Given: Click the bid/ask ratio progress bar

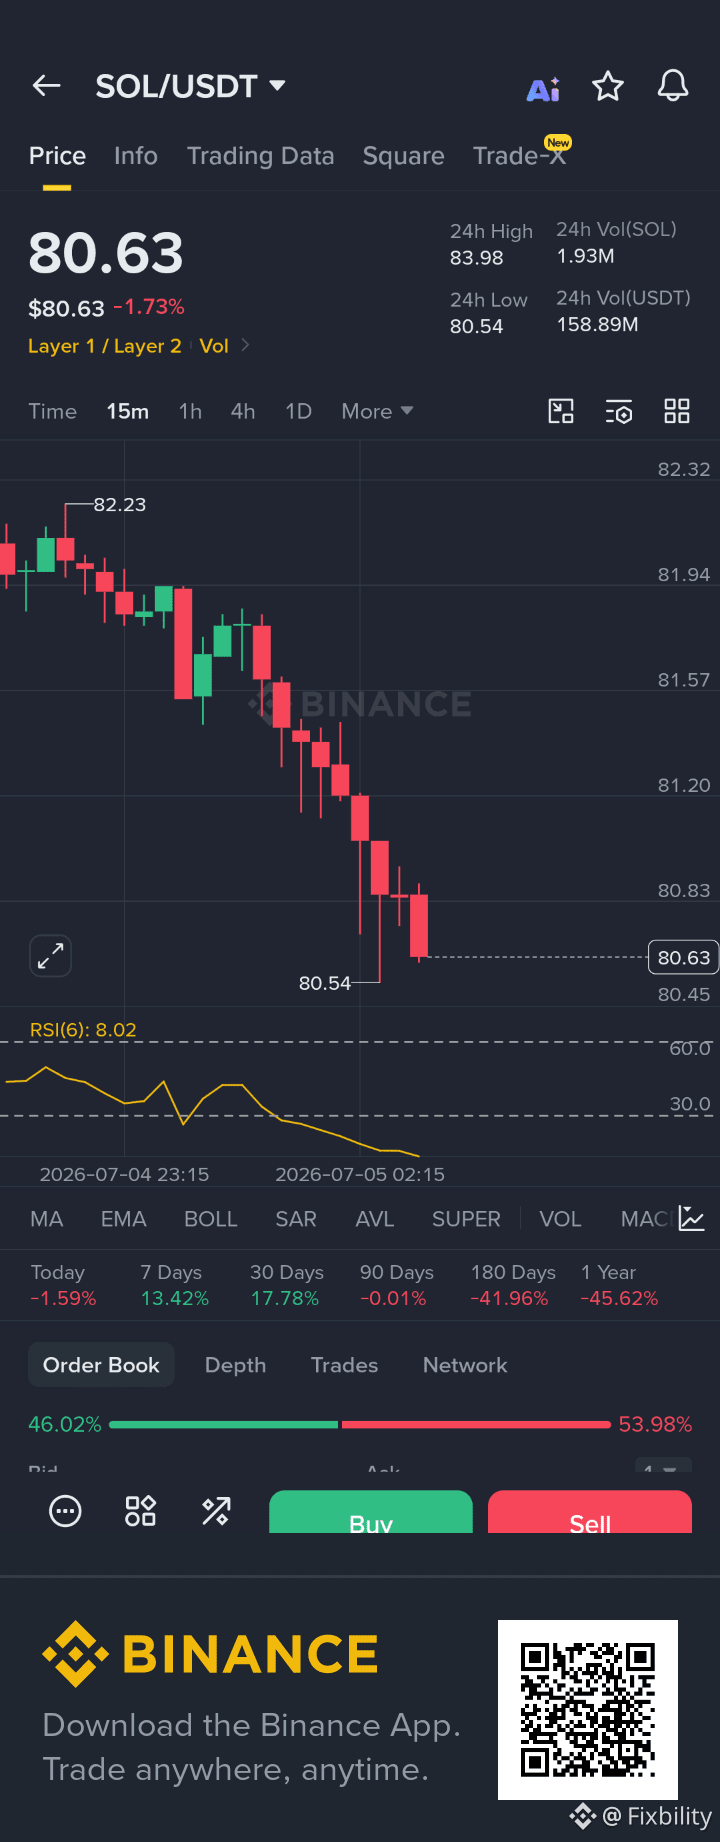Looking at the screenshot, I should click(x=360, y=1424).
